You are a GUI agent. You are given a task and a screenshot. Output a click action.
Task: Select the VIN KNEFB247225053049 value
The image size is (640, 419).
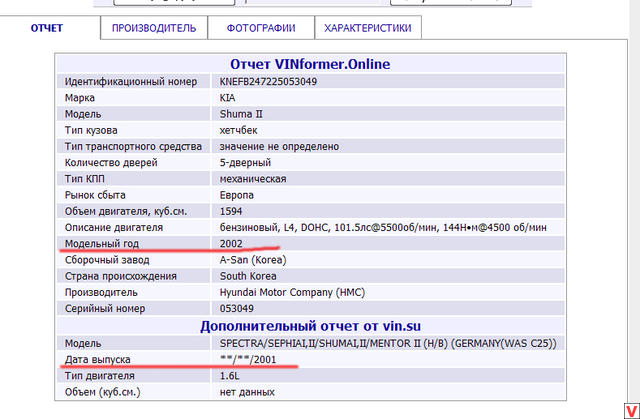click(x=268, y=82)
